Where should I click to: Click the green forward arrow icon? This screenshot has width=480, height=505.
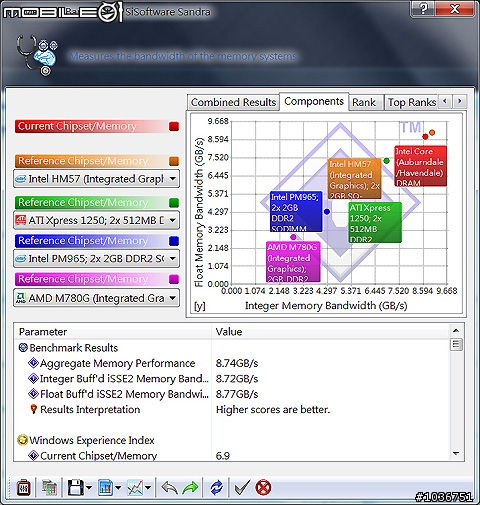click(190, 488)
